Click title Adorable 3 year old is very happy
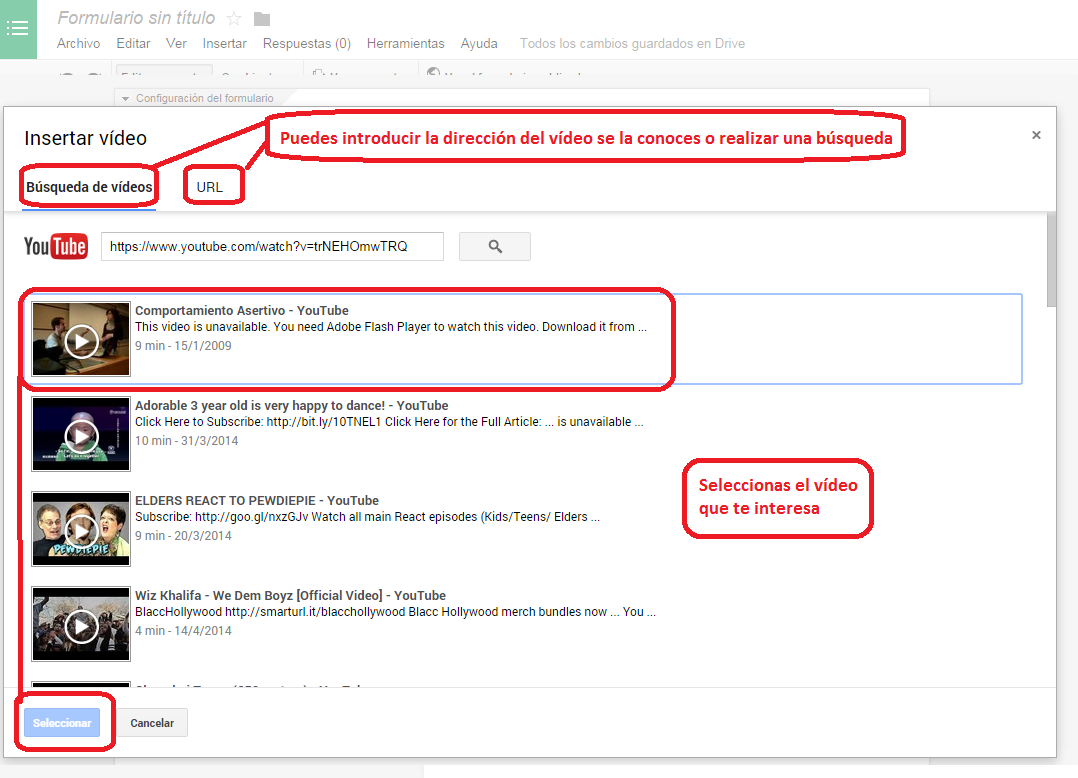1078x778 pixels. (292, 405)
